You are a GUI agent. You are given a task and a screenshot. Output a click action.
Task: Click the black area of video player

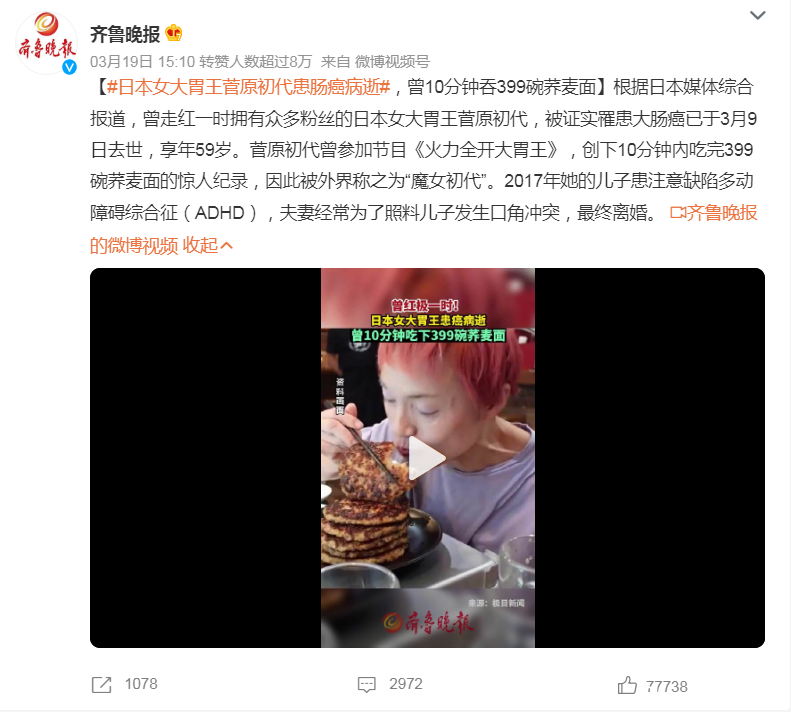coord(205,458)
